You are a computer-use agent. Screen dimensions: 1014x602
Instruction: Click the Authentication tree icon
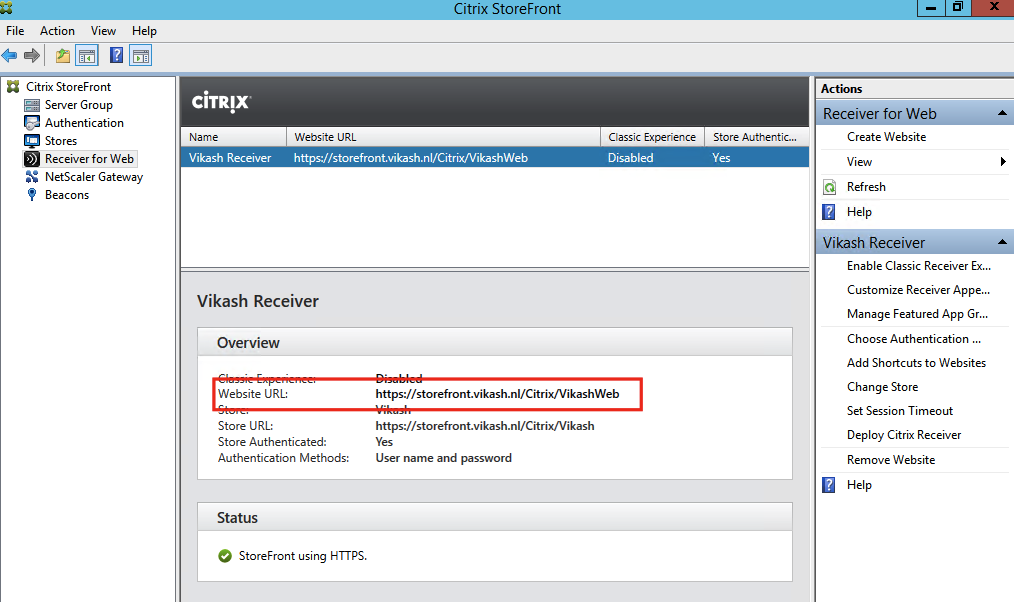click(x=32, y=123)
